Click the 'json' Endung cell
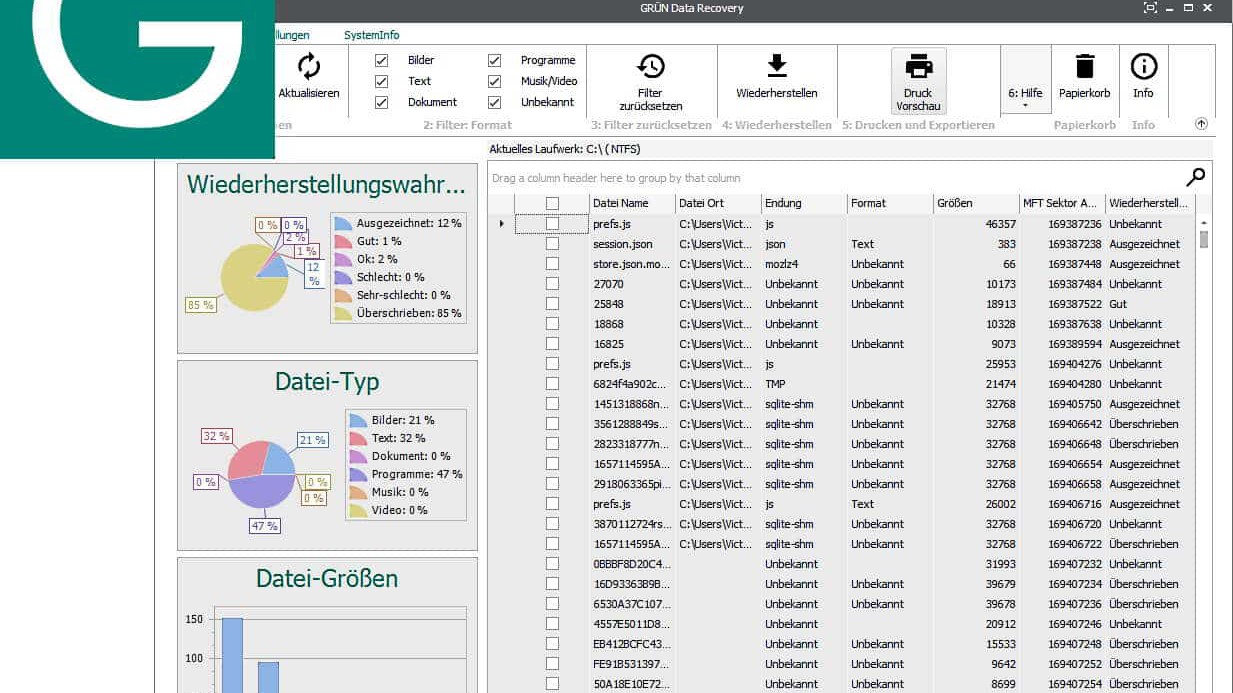This screenshot has width=1233, height=693. [804, 244]
